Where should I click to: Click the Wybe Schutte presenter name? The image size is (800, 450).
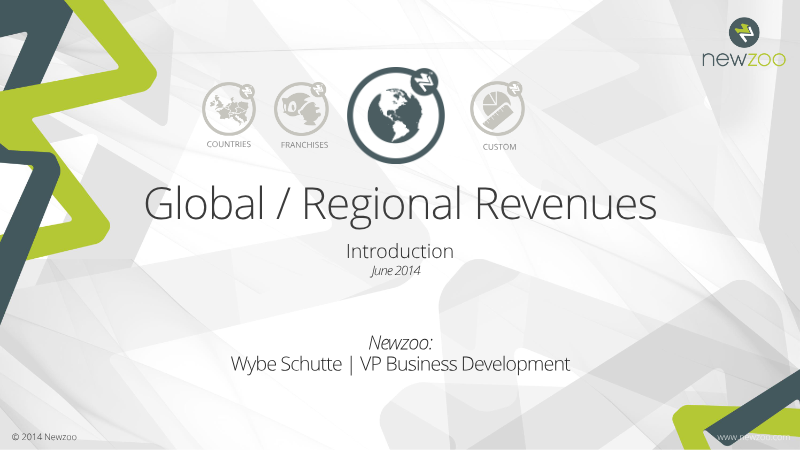coord(286,364)
